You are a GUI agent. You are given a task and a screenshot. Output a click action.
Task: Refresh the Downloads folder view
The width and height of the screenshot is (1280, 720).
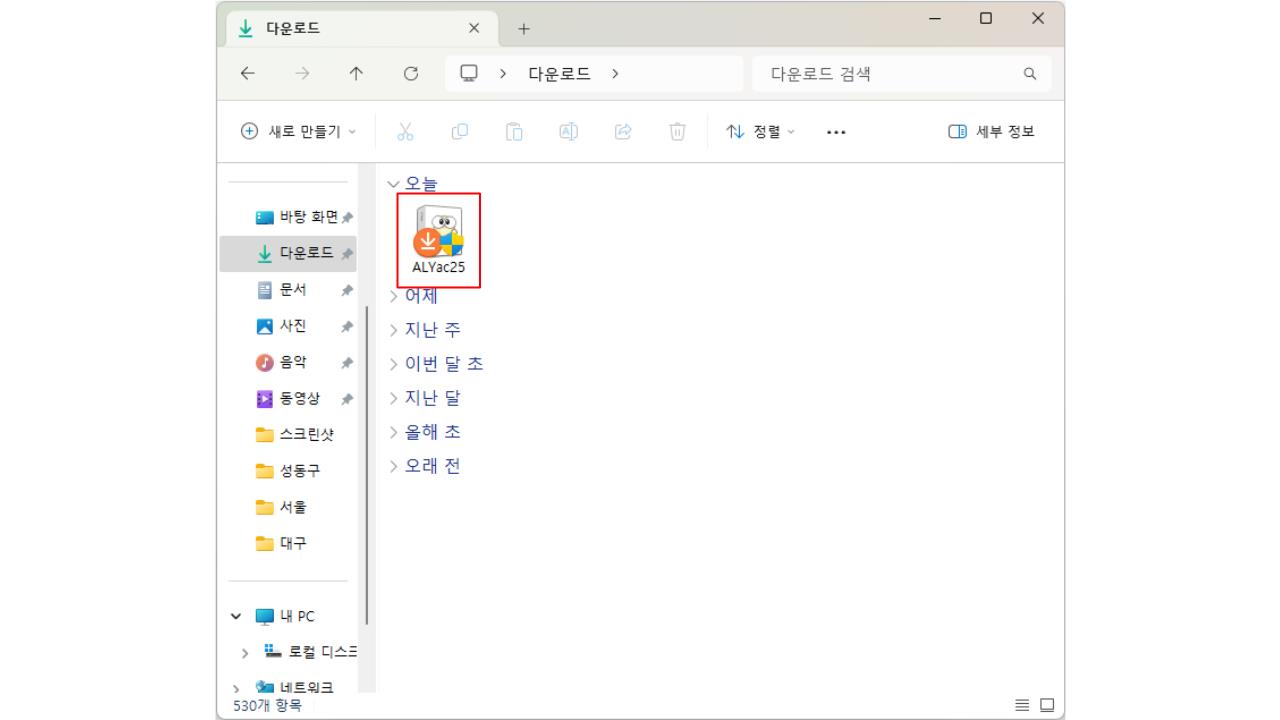tap(410, 73)
